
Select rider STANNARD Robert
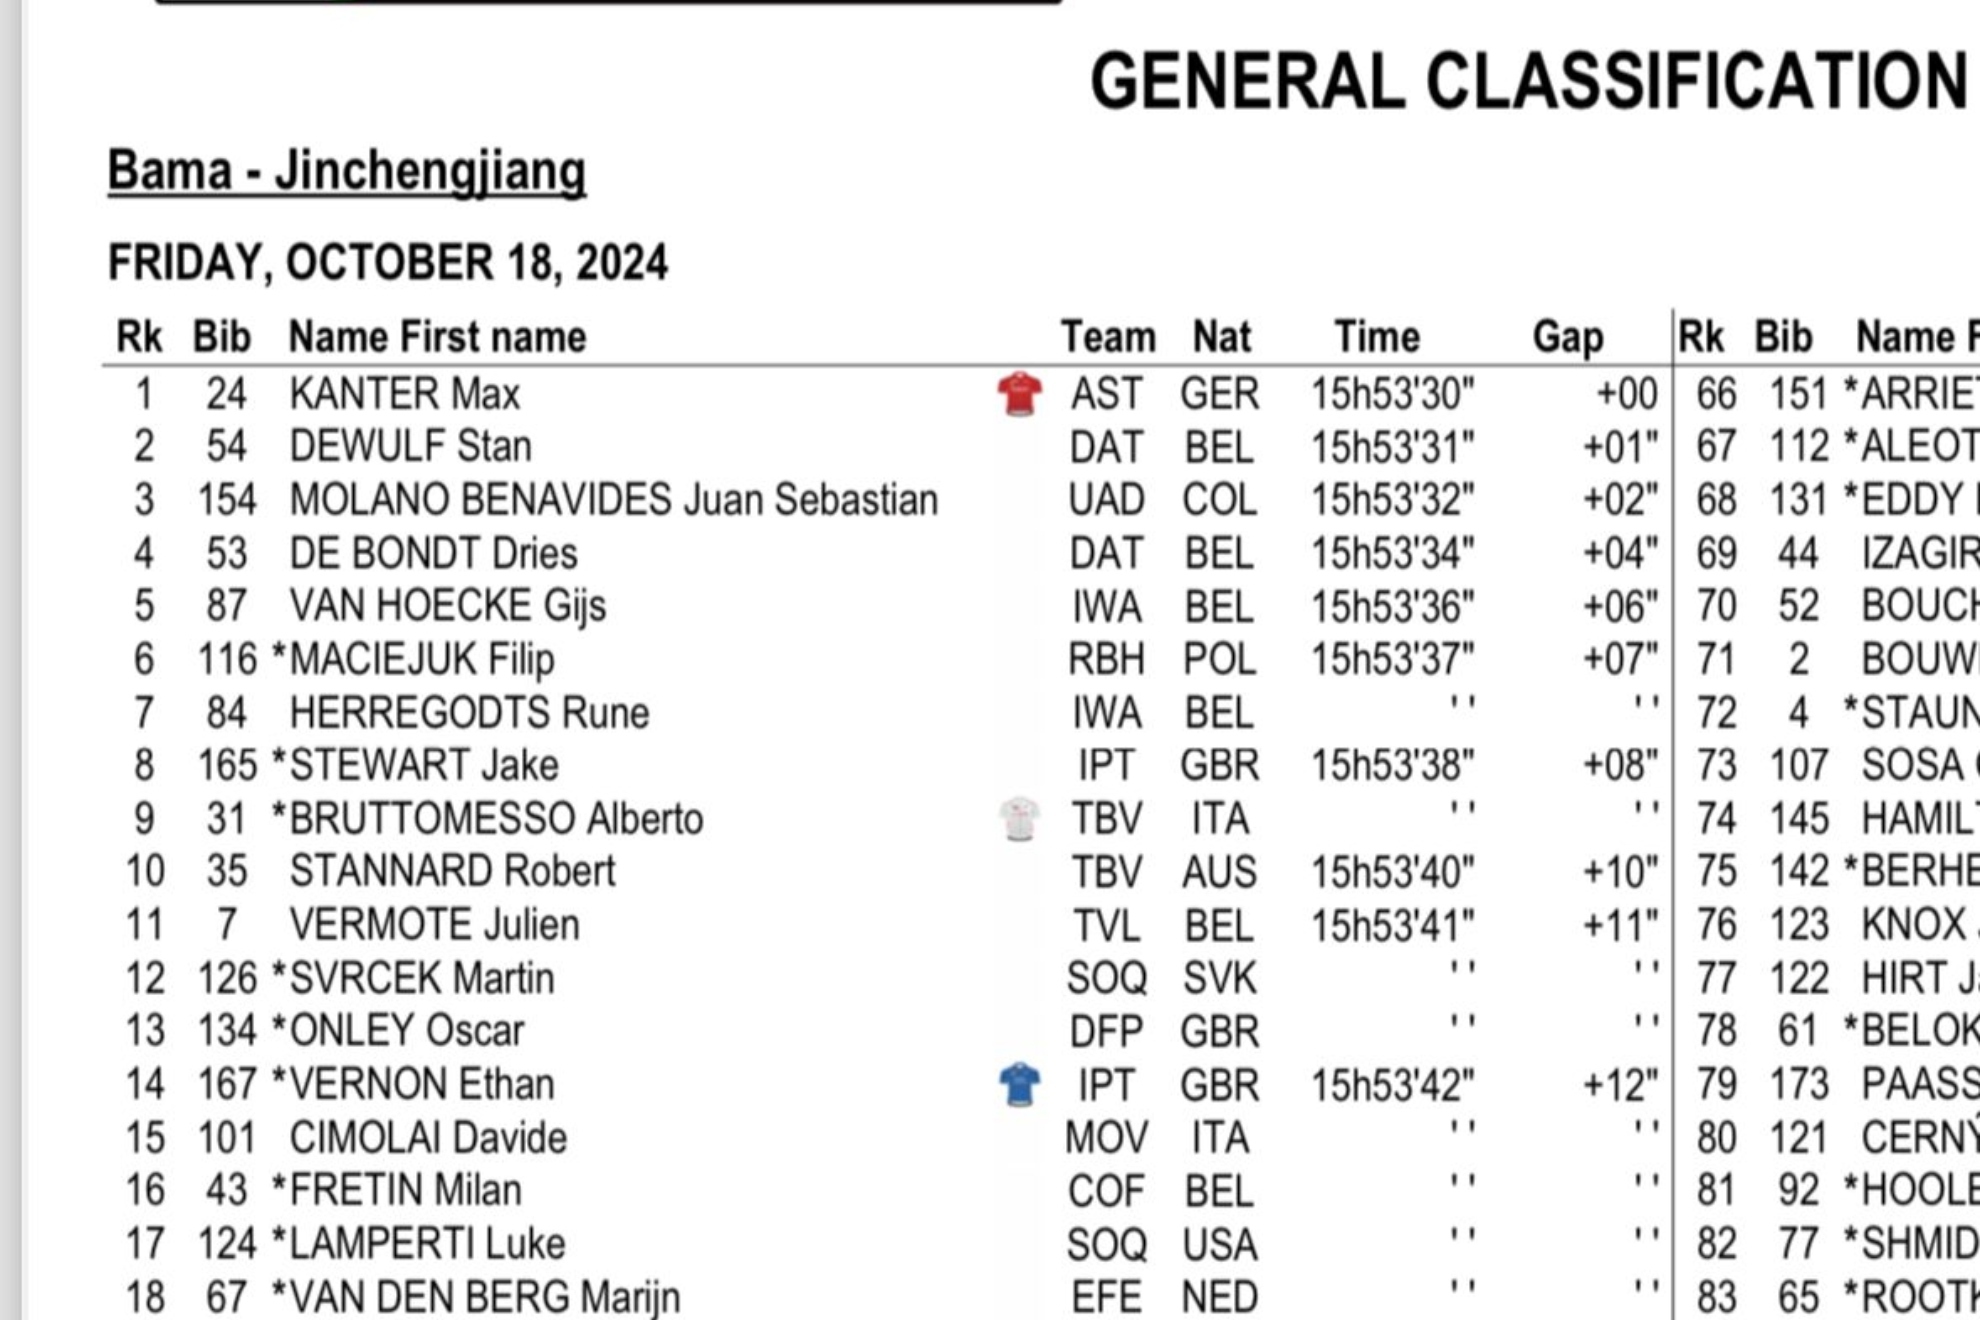pos(452,871)
